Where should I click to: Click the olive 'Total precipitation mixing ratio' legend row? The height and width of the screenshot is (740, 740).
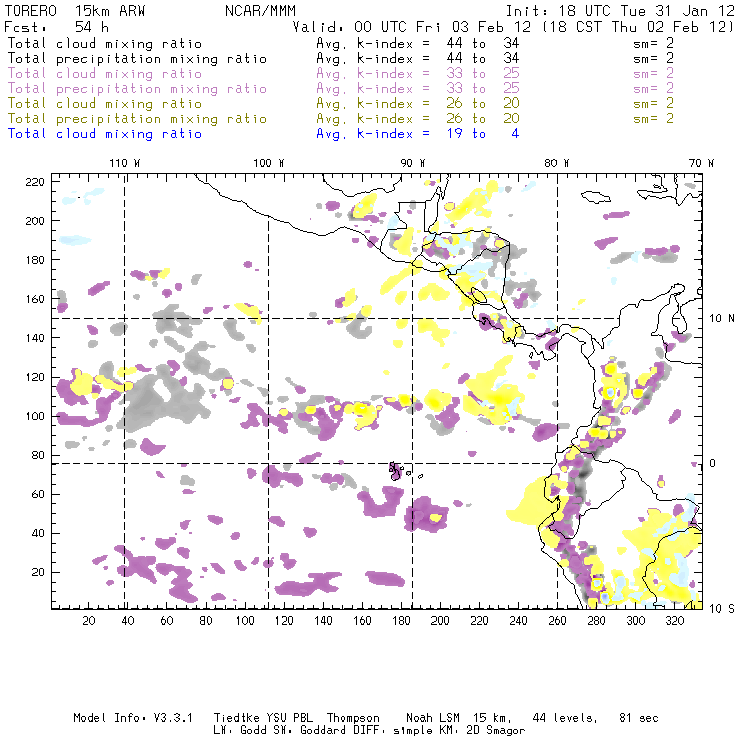(339, 118)
